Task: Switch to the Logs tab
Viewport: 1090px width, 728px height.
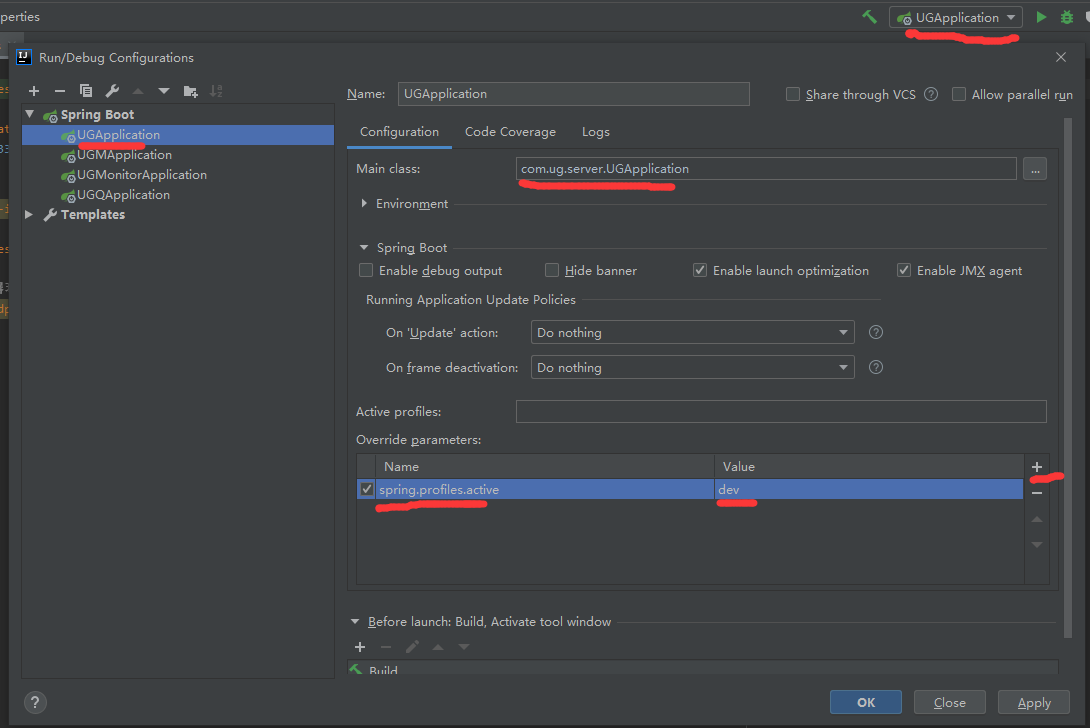Action: point(595,132)
